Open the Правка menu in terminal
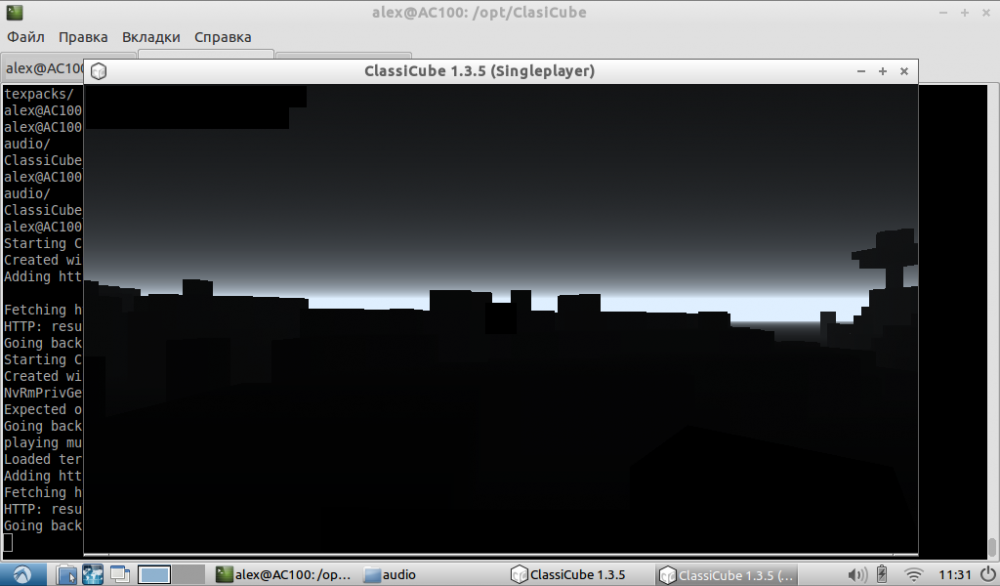The image size is (1000, 586). point(83,37)
